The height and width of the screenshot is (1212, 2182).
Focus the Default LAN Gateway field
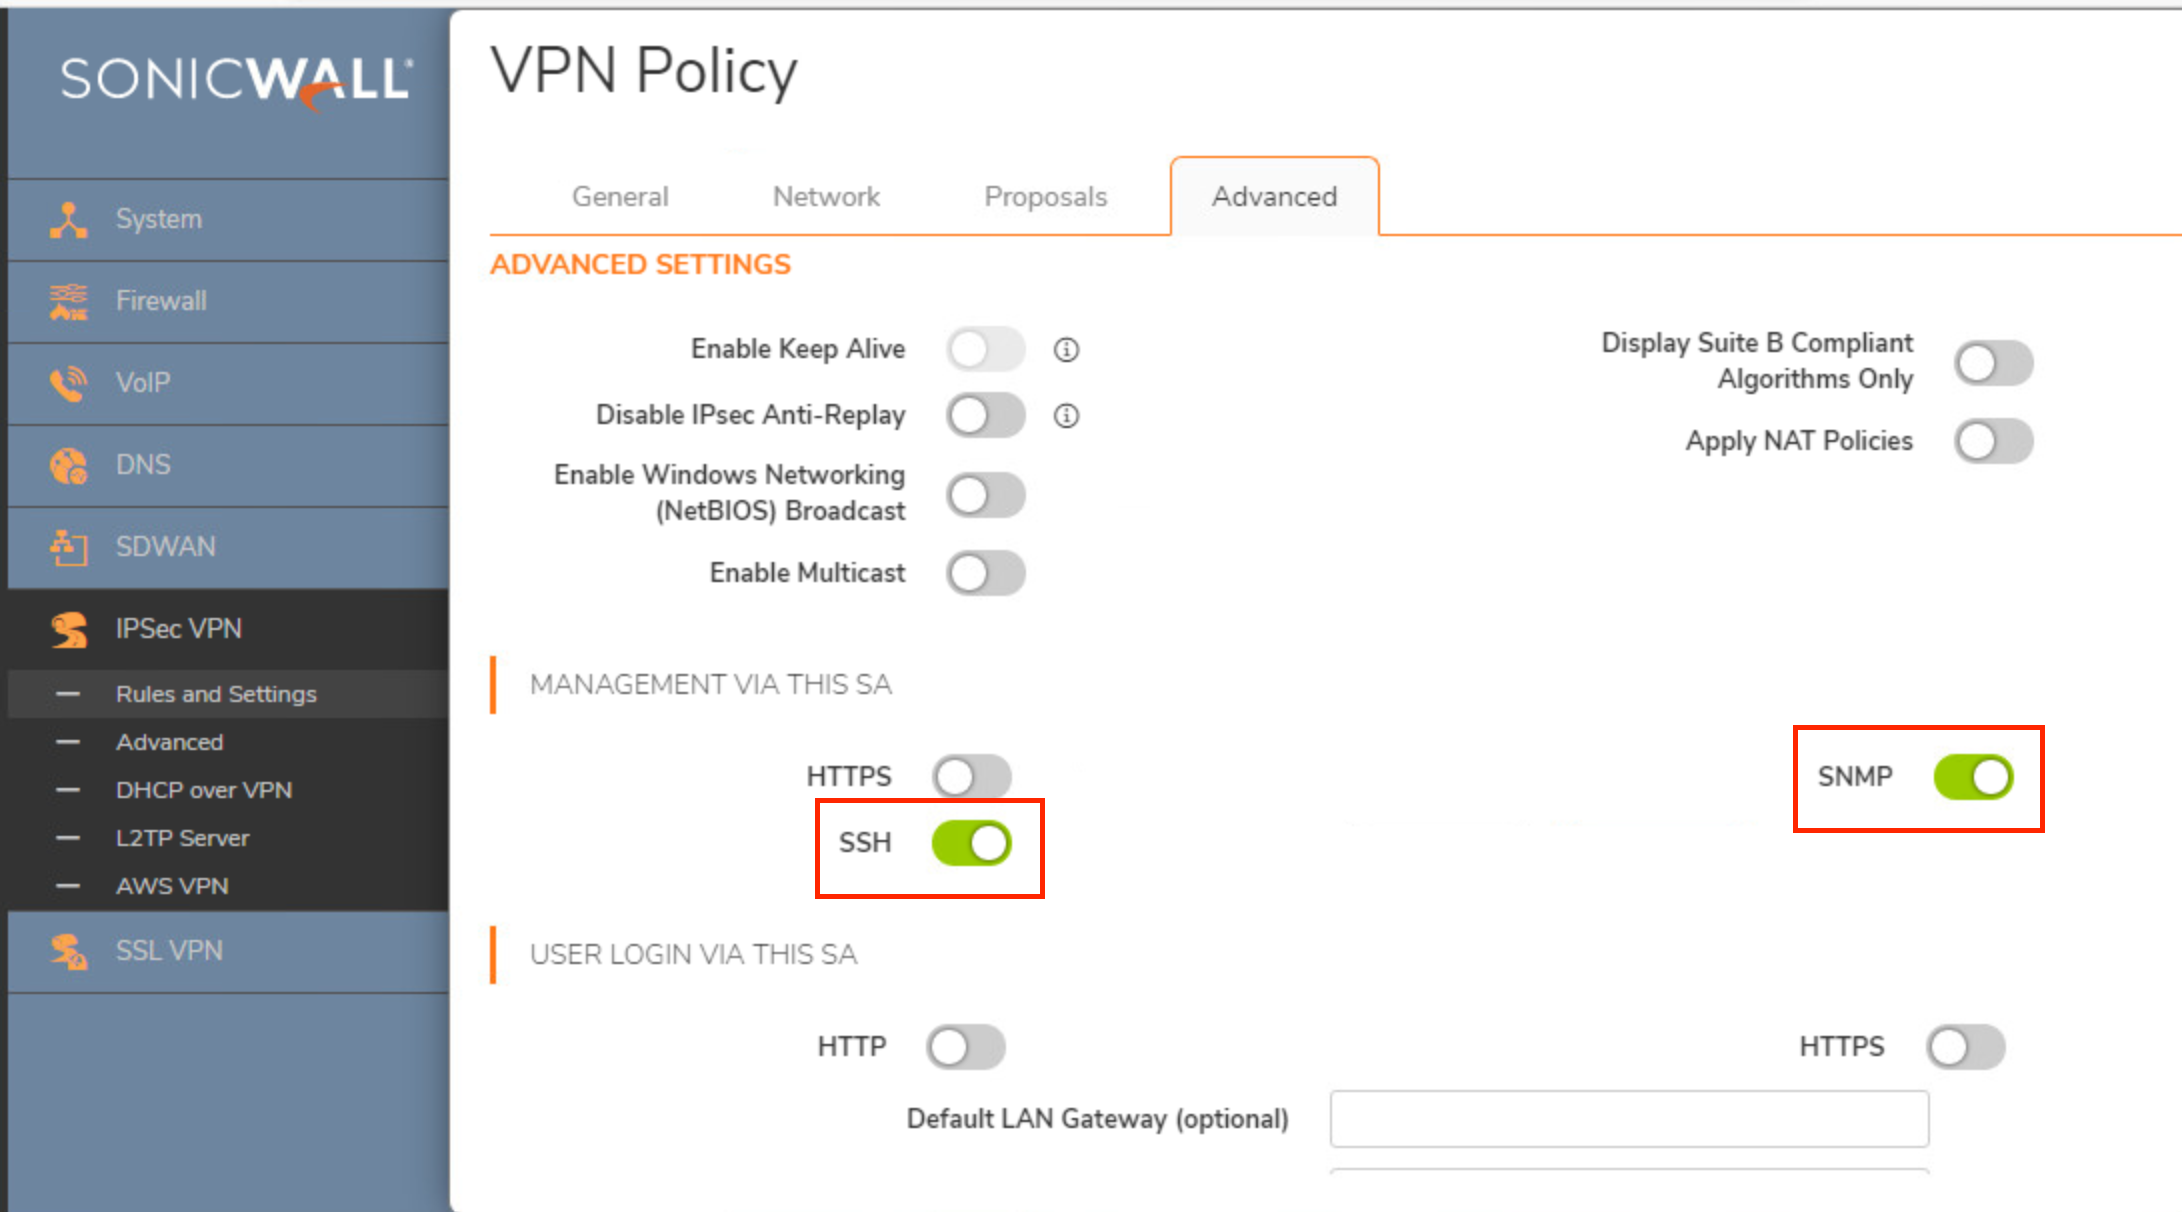tap(1629, 1119)
